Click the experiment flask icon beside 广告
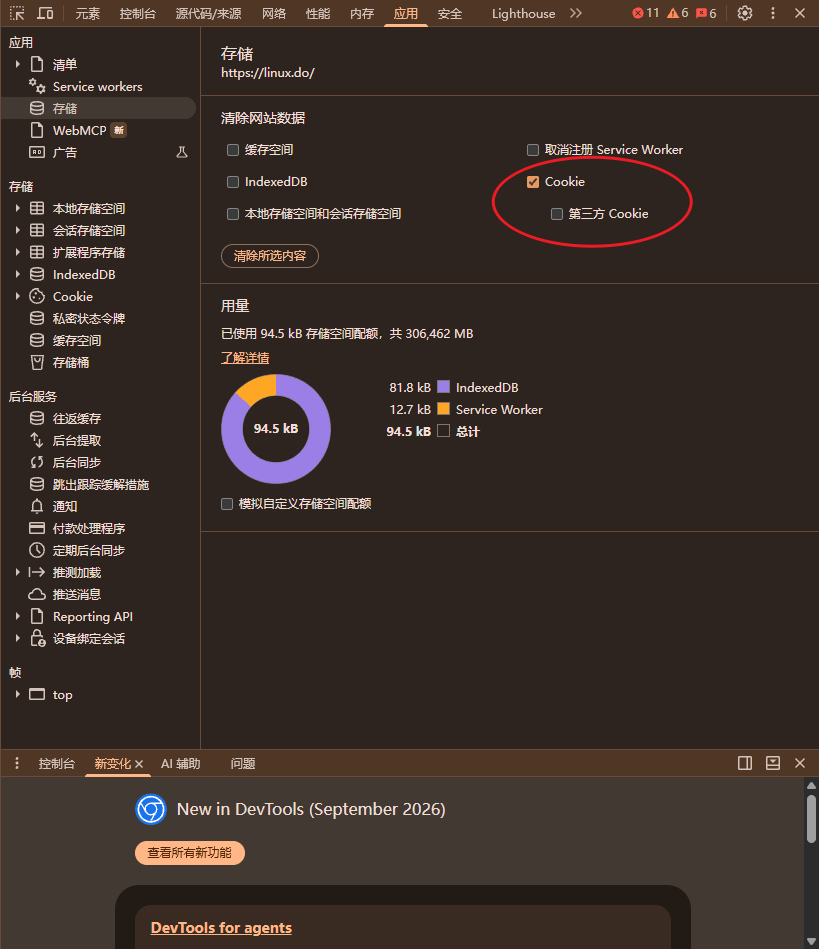 [182, 152]
